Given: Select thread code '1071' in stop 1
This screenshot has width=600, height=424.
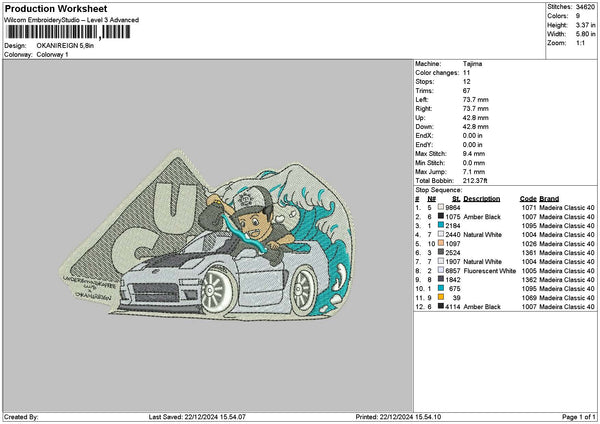Looking at the screenshot, I should [x=529, y=208].
